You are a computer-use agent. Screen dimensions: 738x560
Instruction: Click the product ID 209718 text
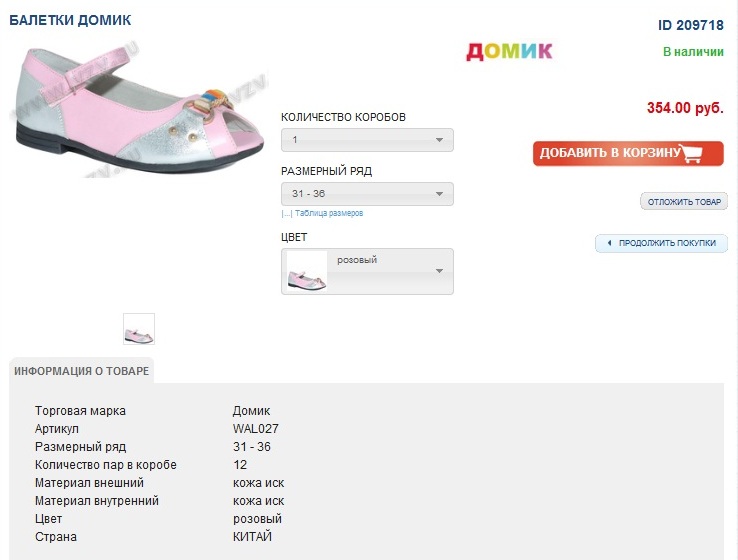[690, 25]
